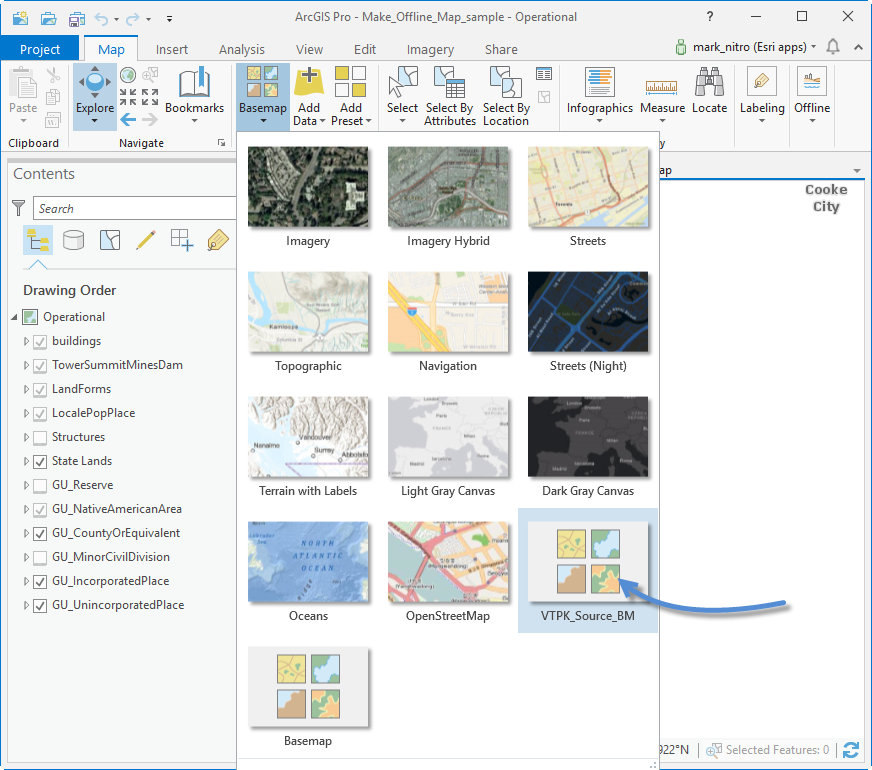Open the Basemap gallery button
Image resolution: width=872 pixels, height=770 pixels.
click(262, 96)
